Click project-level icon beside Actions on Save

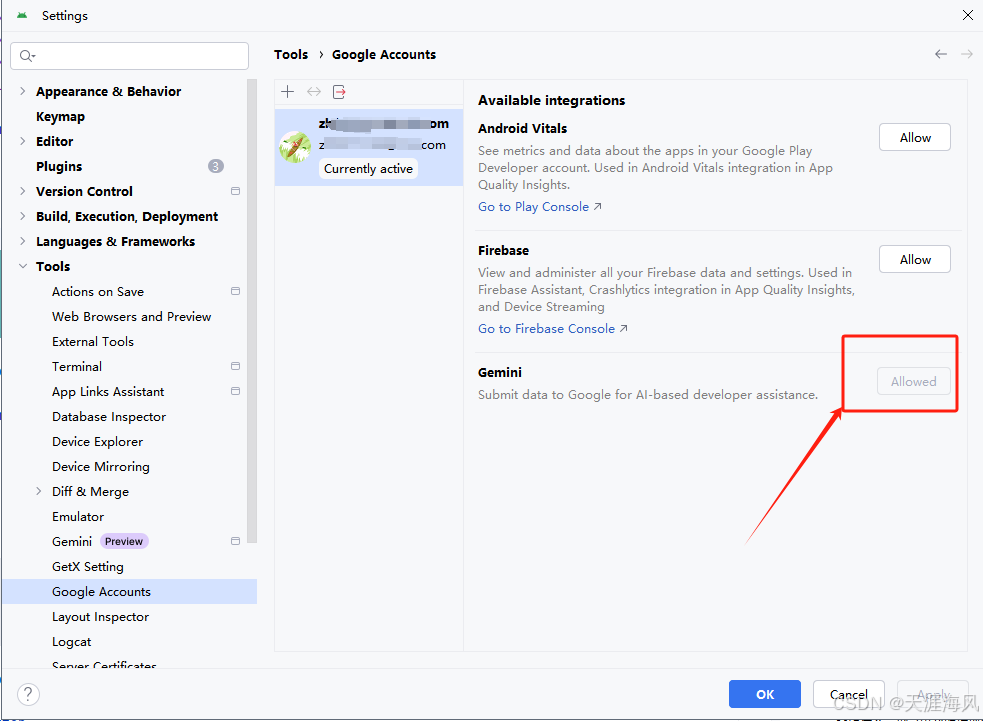click(236, 291)
